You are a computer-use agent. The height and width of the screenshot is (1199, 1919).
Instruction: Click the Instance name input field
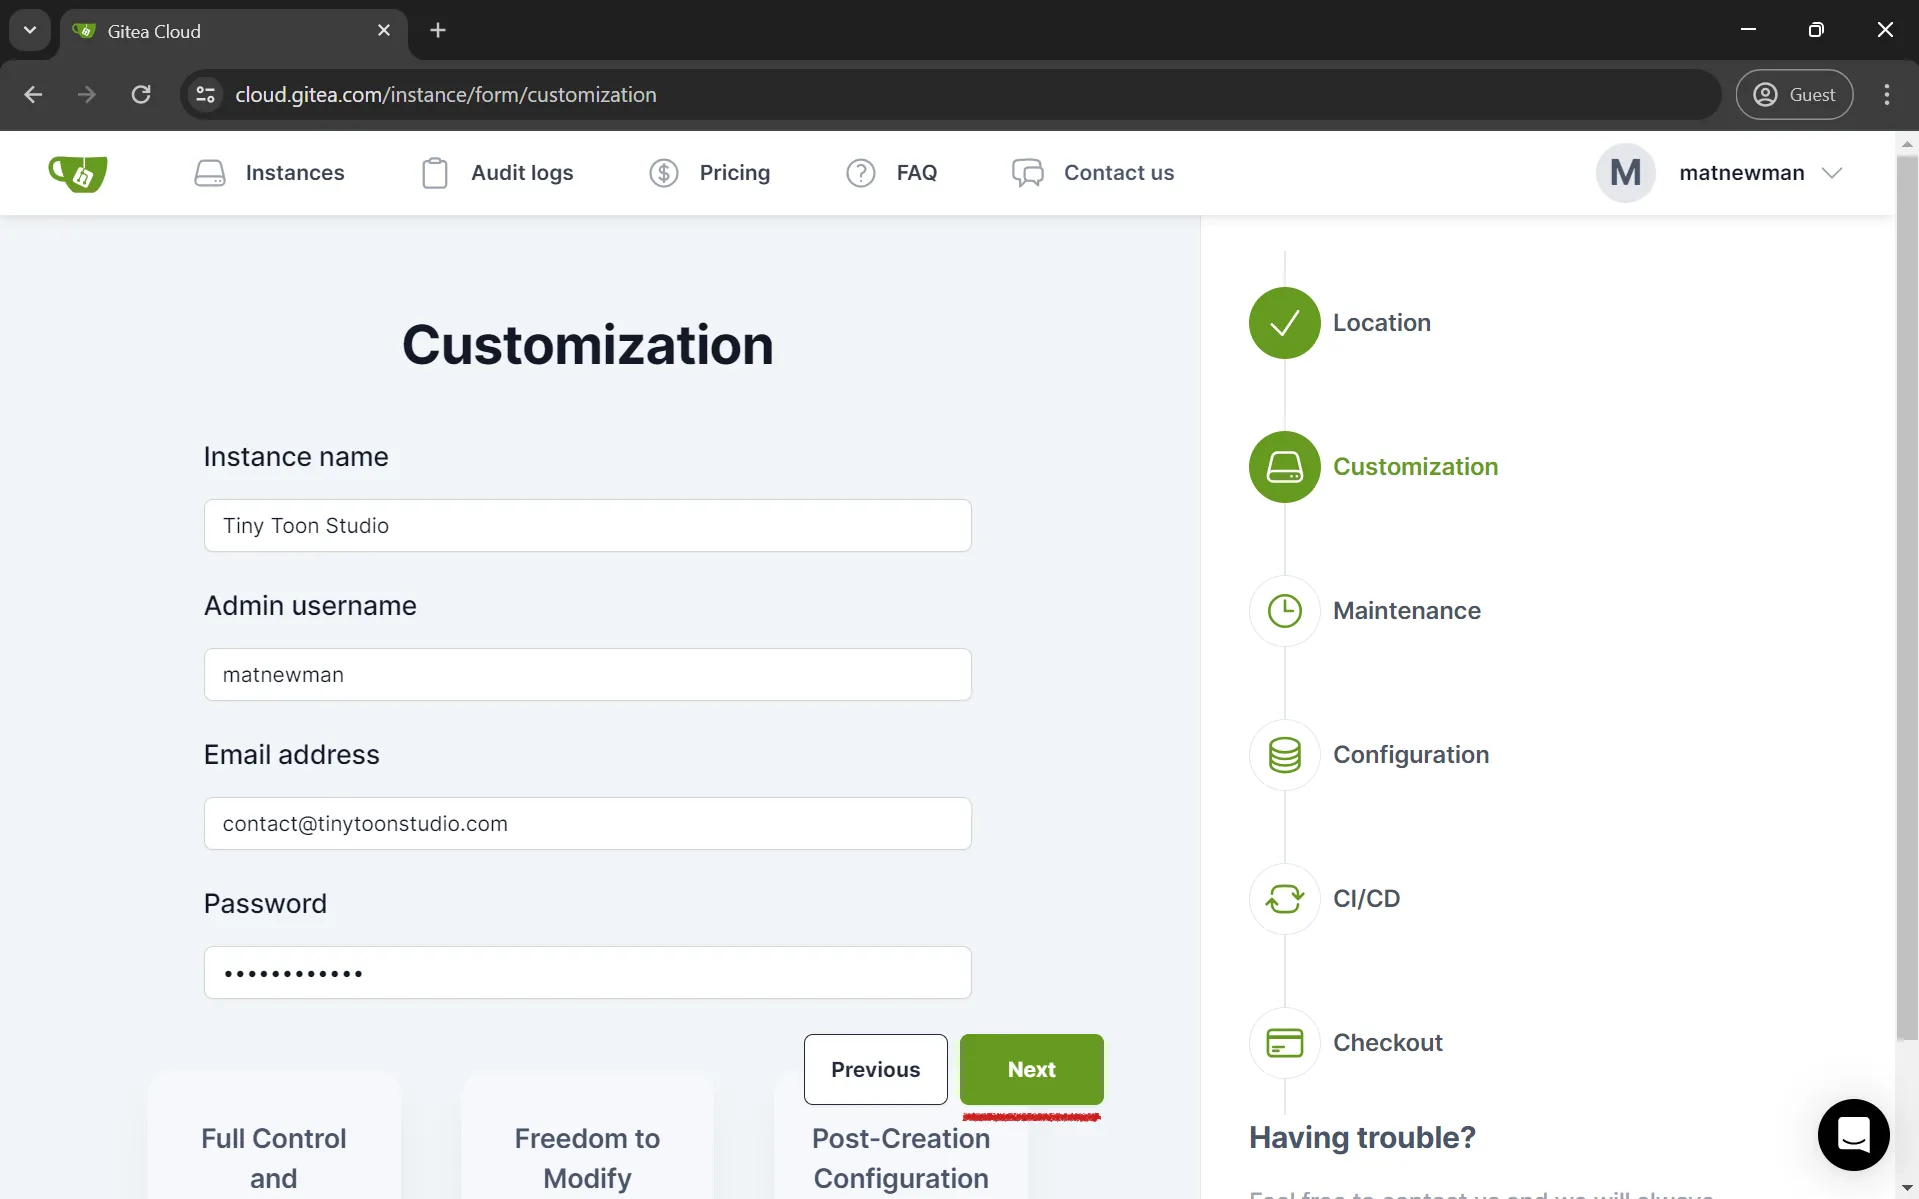point(587,525)
